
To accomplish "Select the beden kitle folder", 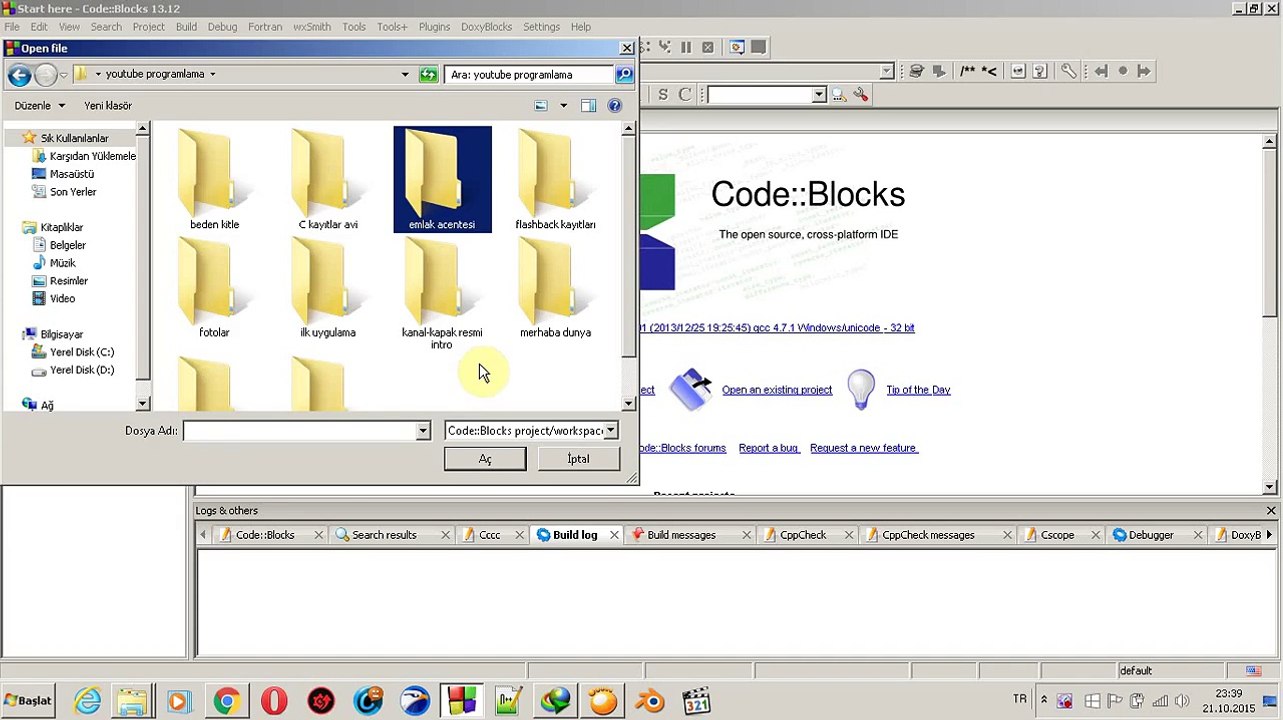I will coord(214,180).
